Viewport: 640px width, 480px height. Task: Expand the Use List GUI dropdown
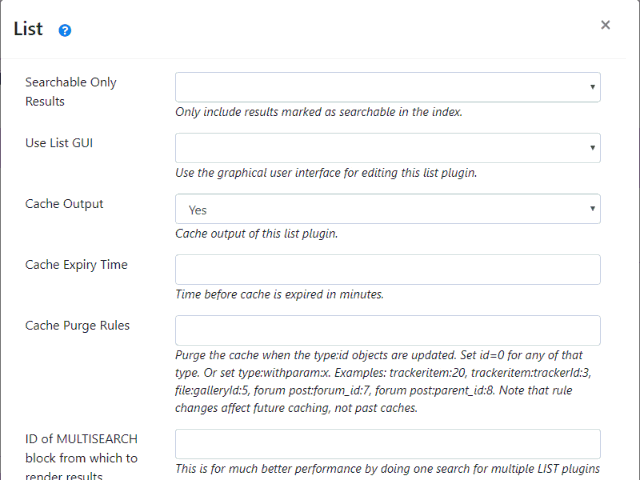pyautogui.click(x=387, y=148)
